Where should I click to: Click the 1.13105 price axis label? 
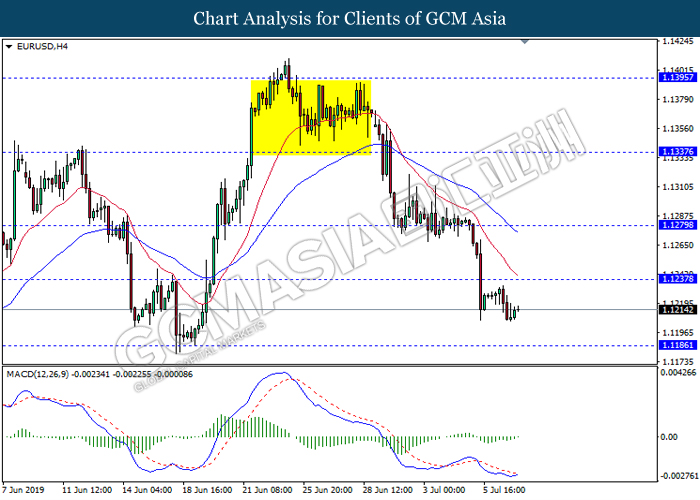tap(678, 187)
